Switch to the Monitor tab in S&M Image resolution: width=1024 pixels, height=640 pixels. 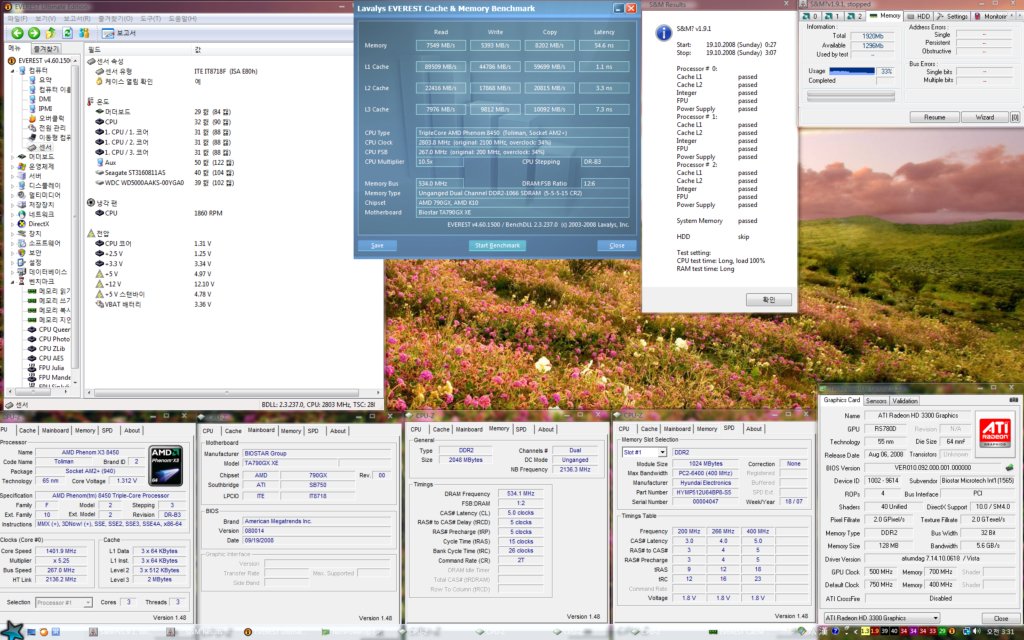pyautogui.click(x=991, y=16)
